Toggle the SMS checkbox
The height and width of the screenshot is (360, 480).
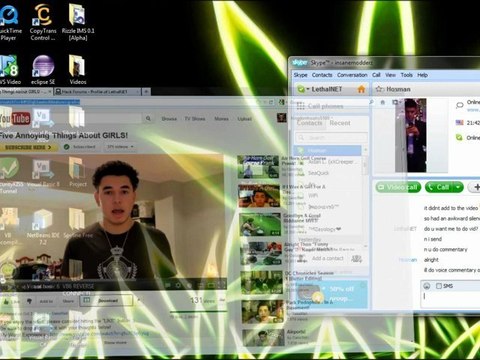439,286
